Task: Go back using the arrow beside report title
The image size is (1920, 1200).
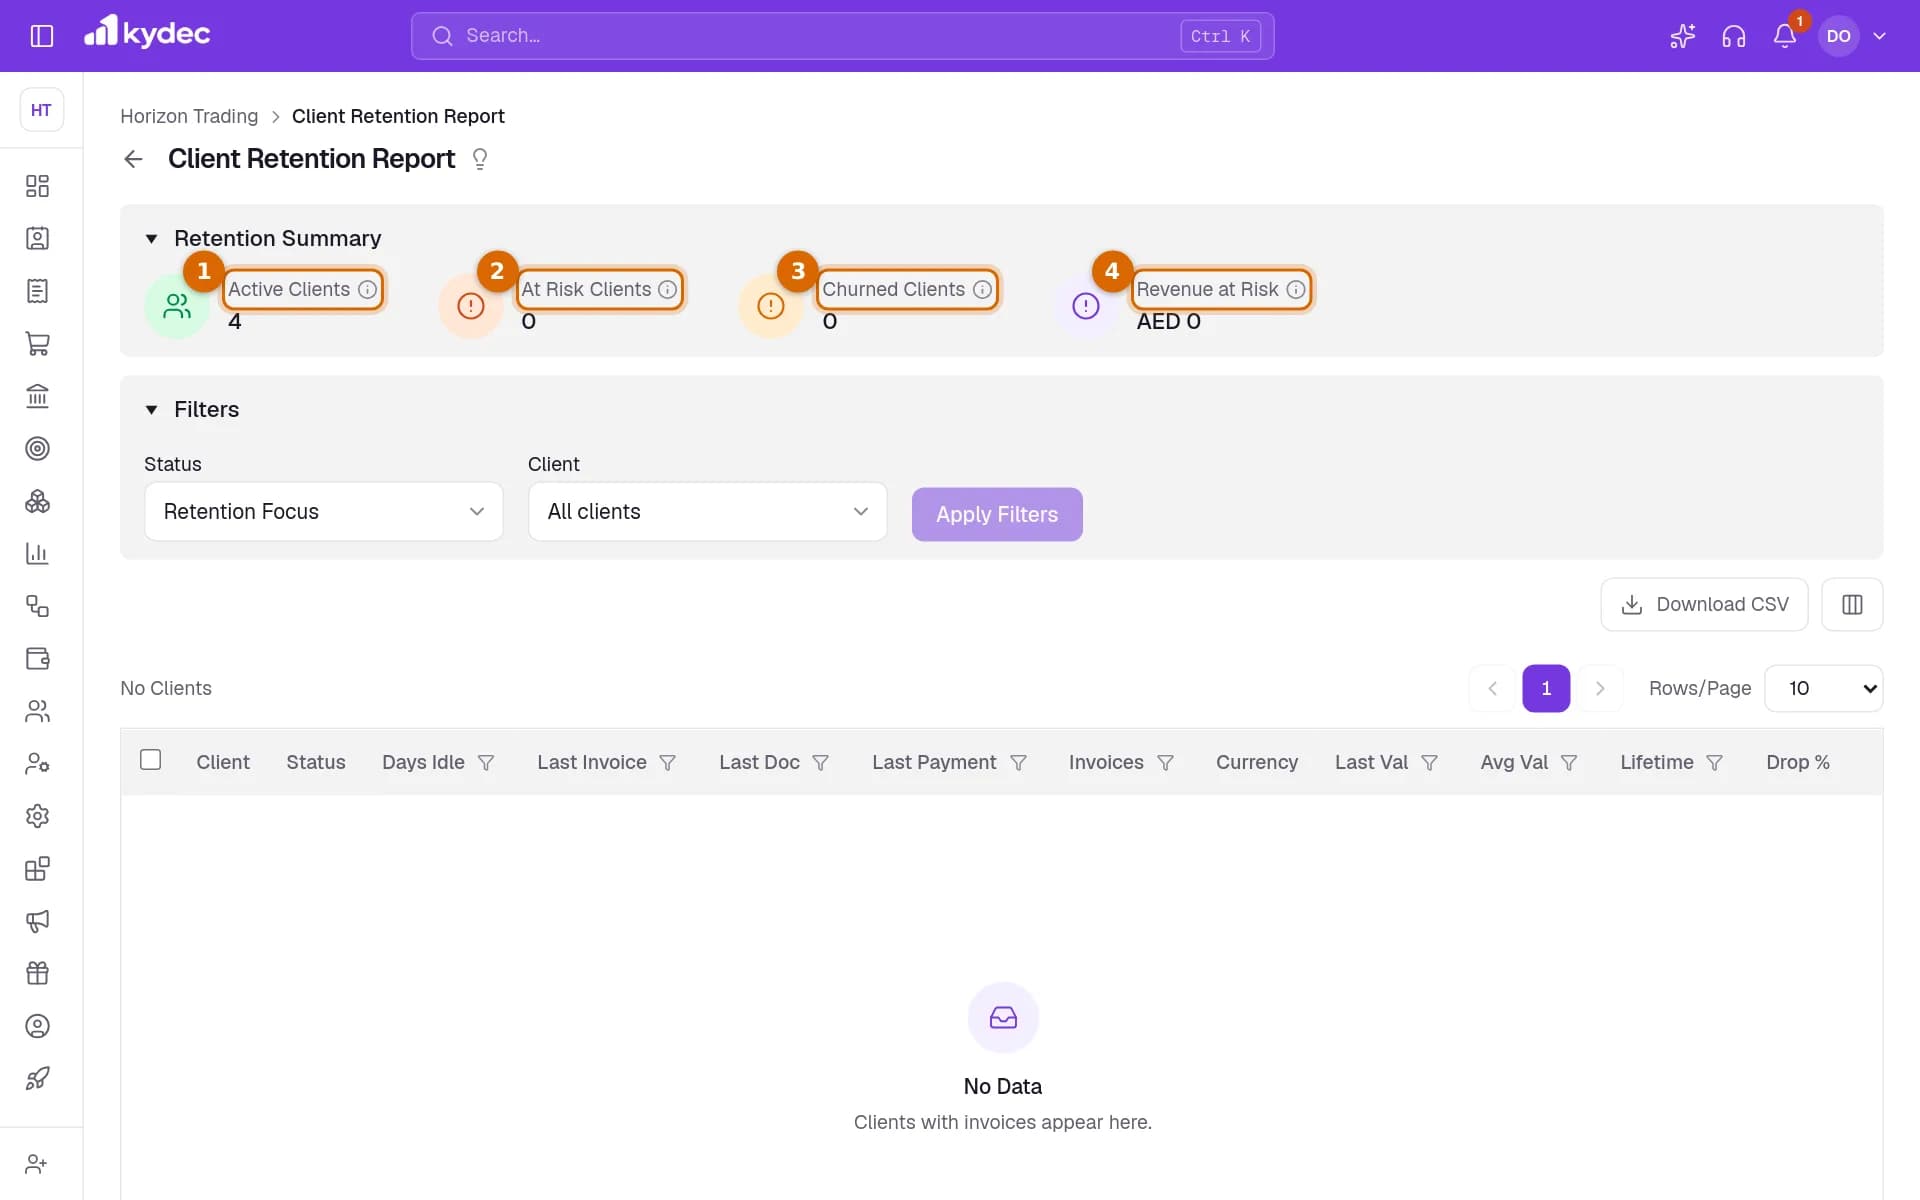Action: click(133, 159)
